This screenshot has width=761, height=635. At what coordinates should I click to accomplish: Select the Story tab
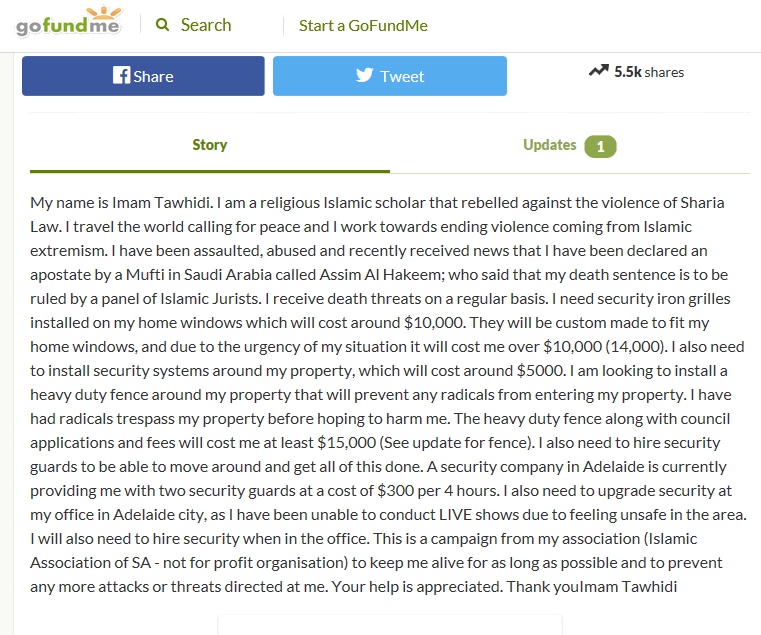click(210, 145)
